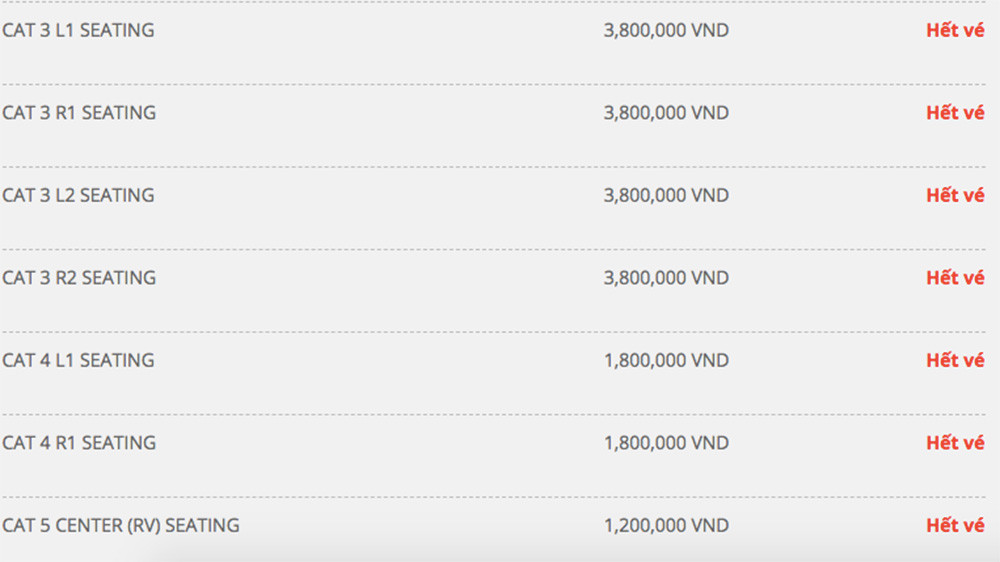Click "Hết vé" for CAT 4 R1 SEATING
This screenshot has width=1000, height=562.
click(955, 443)
